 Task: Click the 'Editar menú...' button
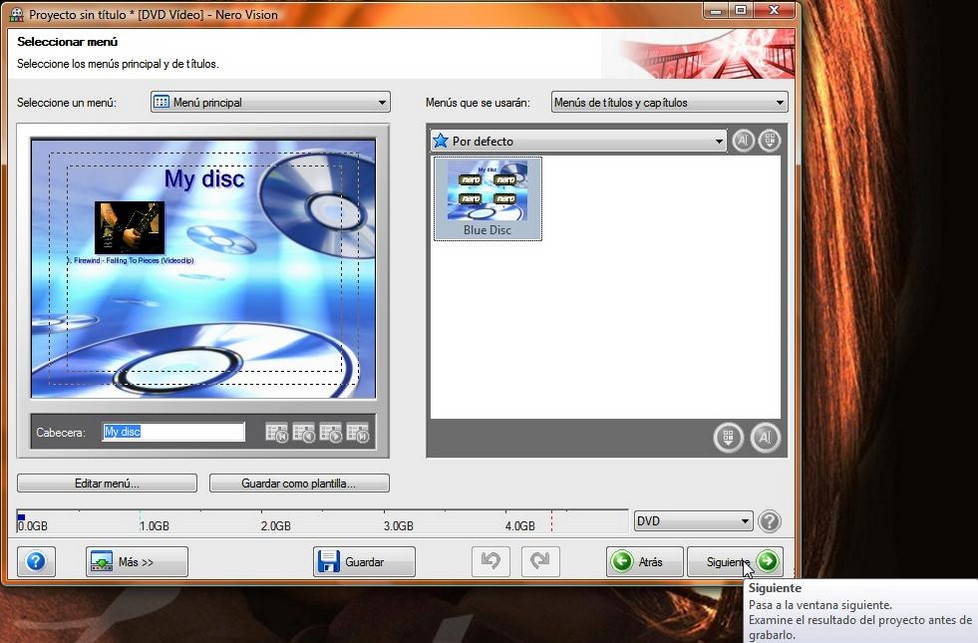pos(107,483)
